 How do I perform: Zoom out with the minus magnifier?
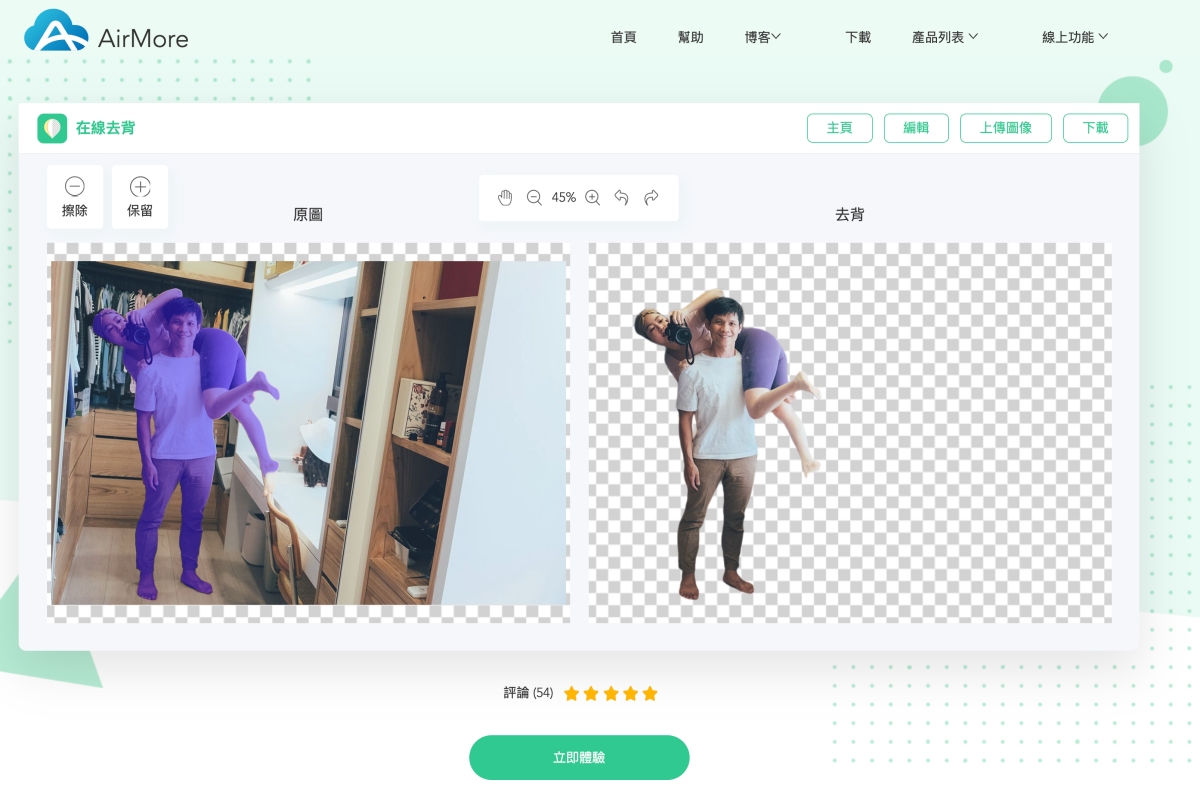(534, 198)
